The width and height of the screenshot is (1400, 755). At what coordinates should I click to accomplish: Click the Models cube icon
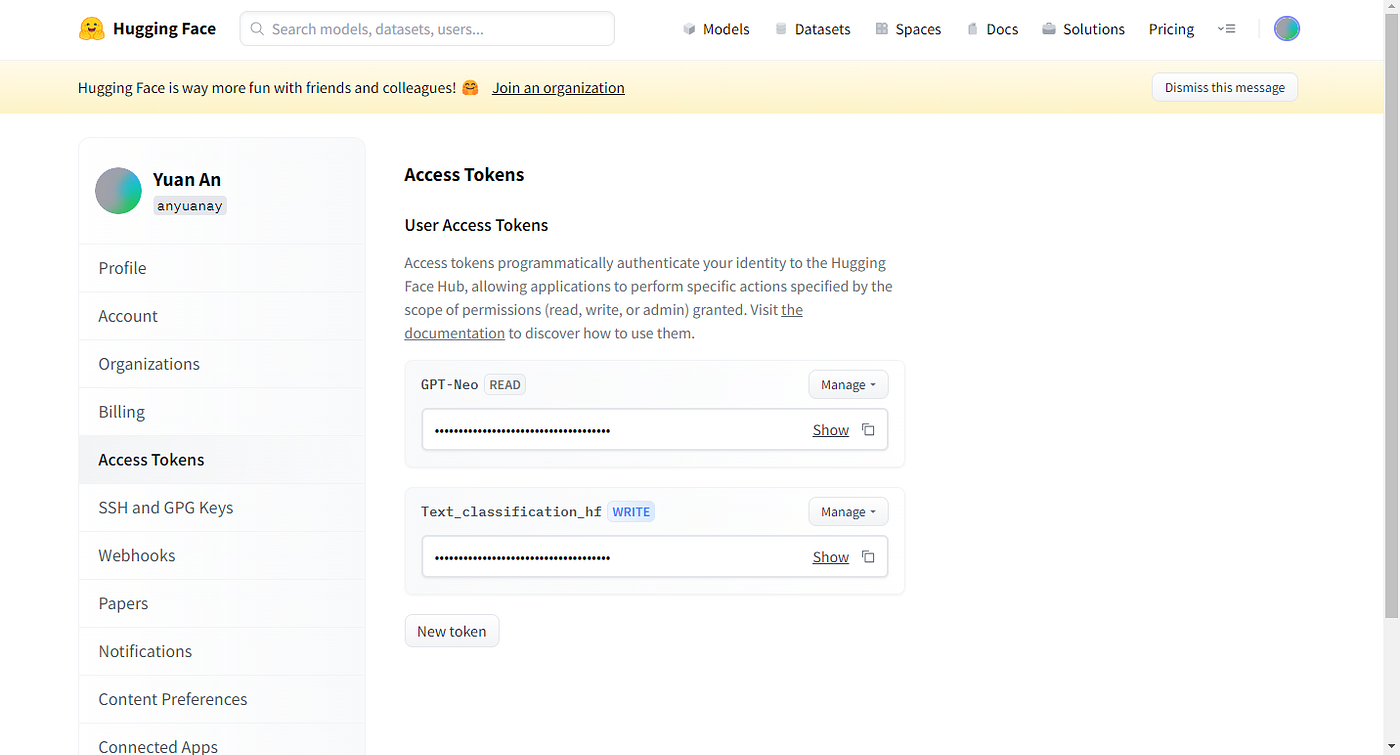(x=689, y=29)
